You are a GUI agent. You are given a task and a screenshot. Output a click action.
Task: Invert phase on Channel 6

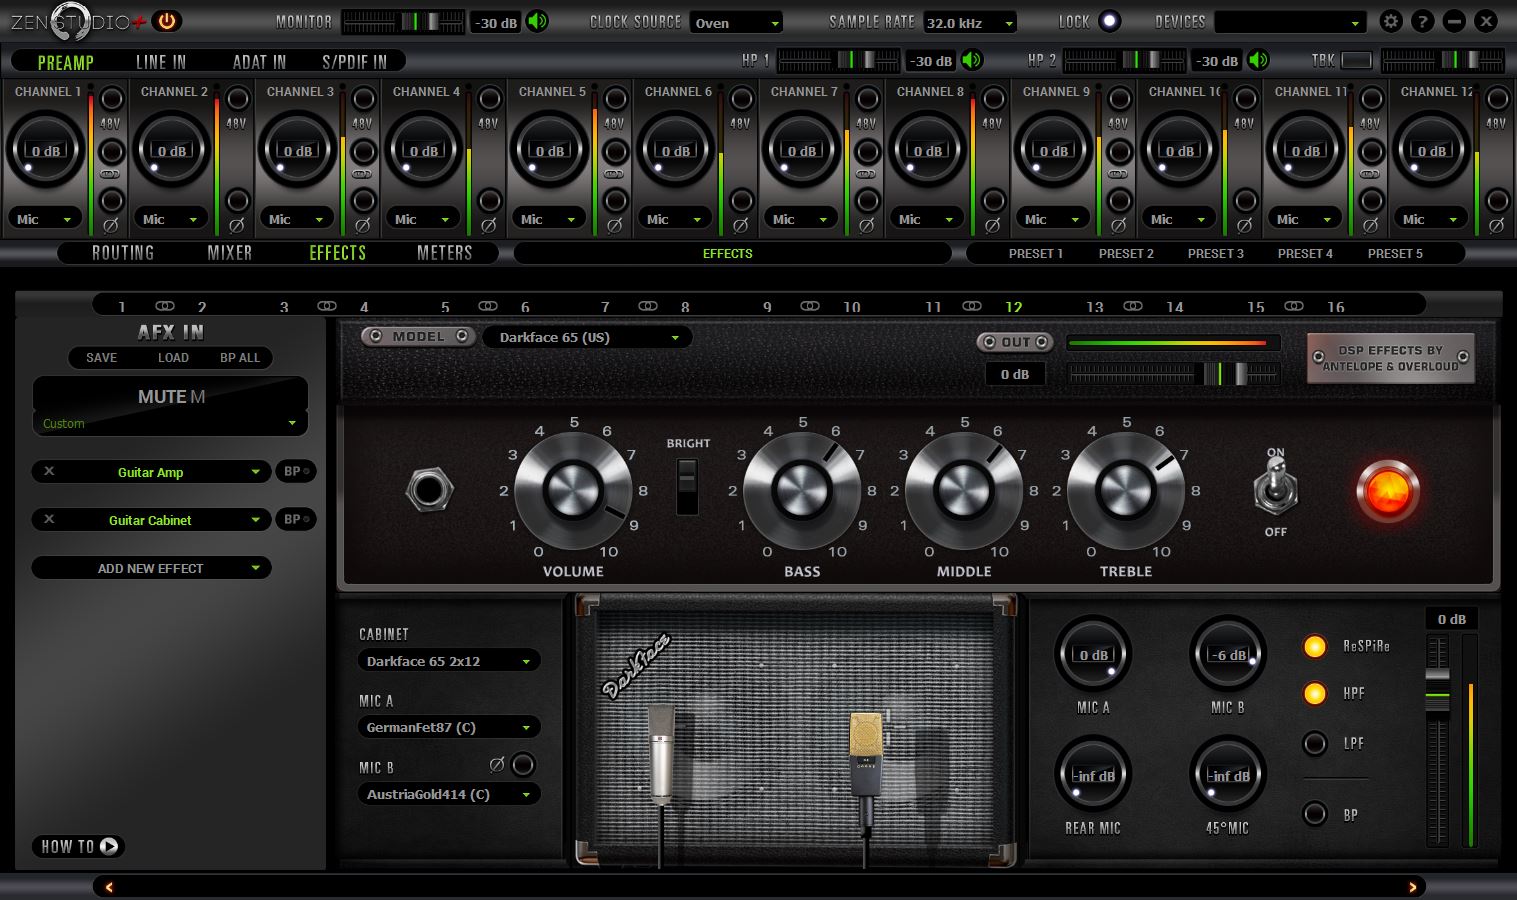(x=741, y=226)
